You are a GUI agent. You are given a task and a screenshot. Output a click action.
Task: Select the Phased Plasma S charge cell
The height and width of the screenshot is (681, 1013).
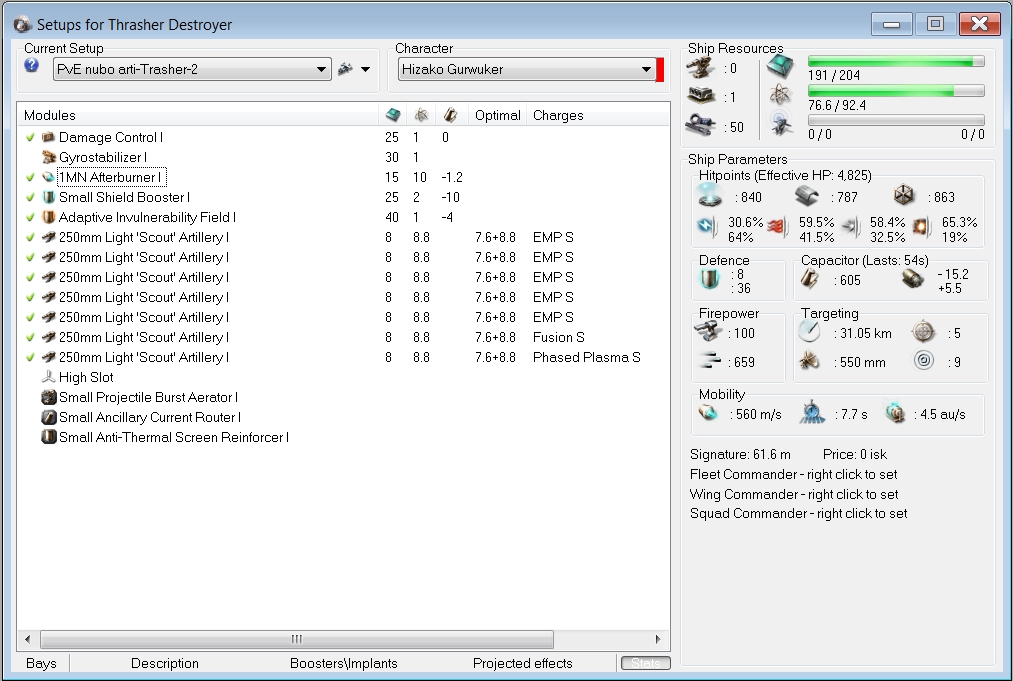pyautogui.click(x=587, y=357)
